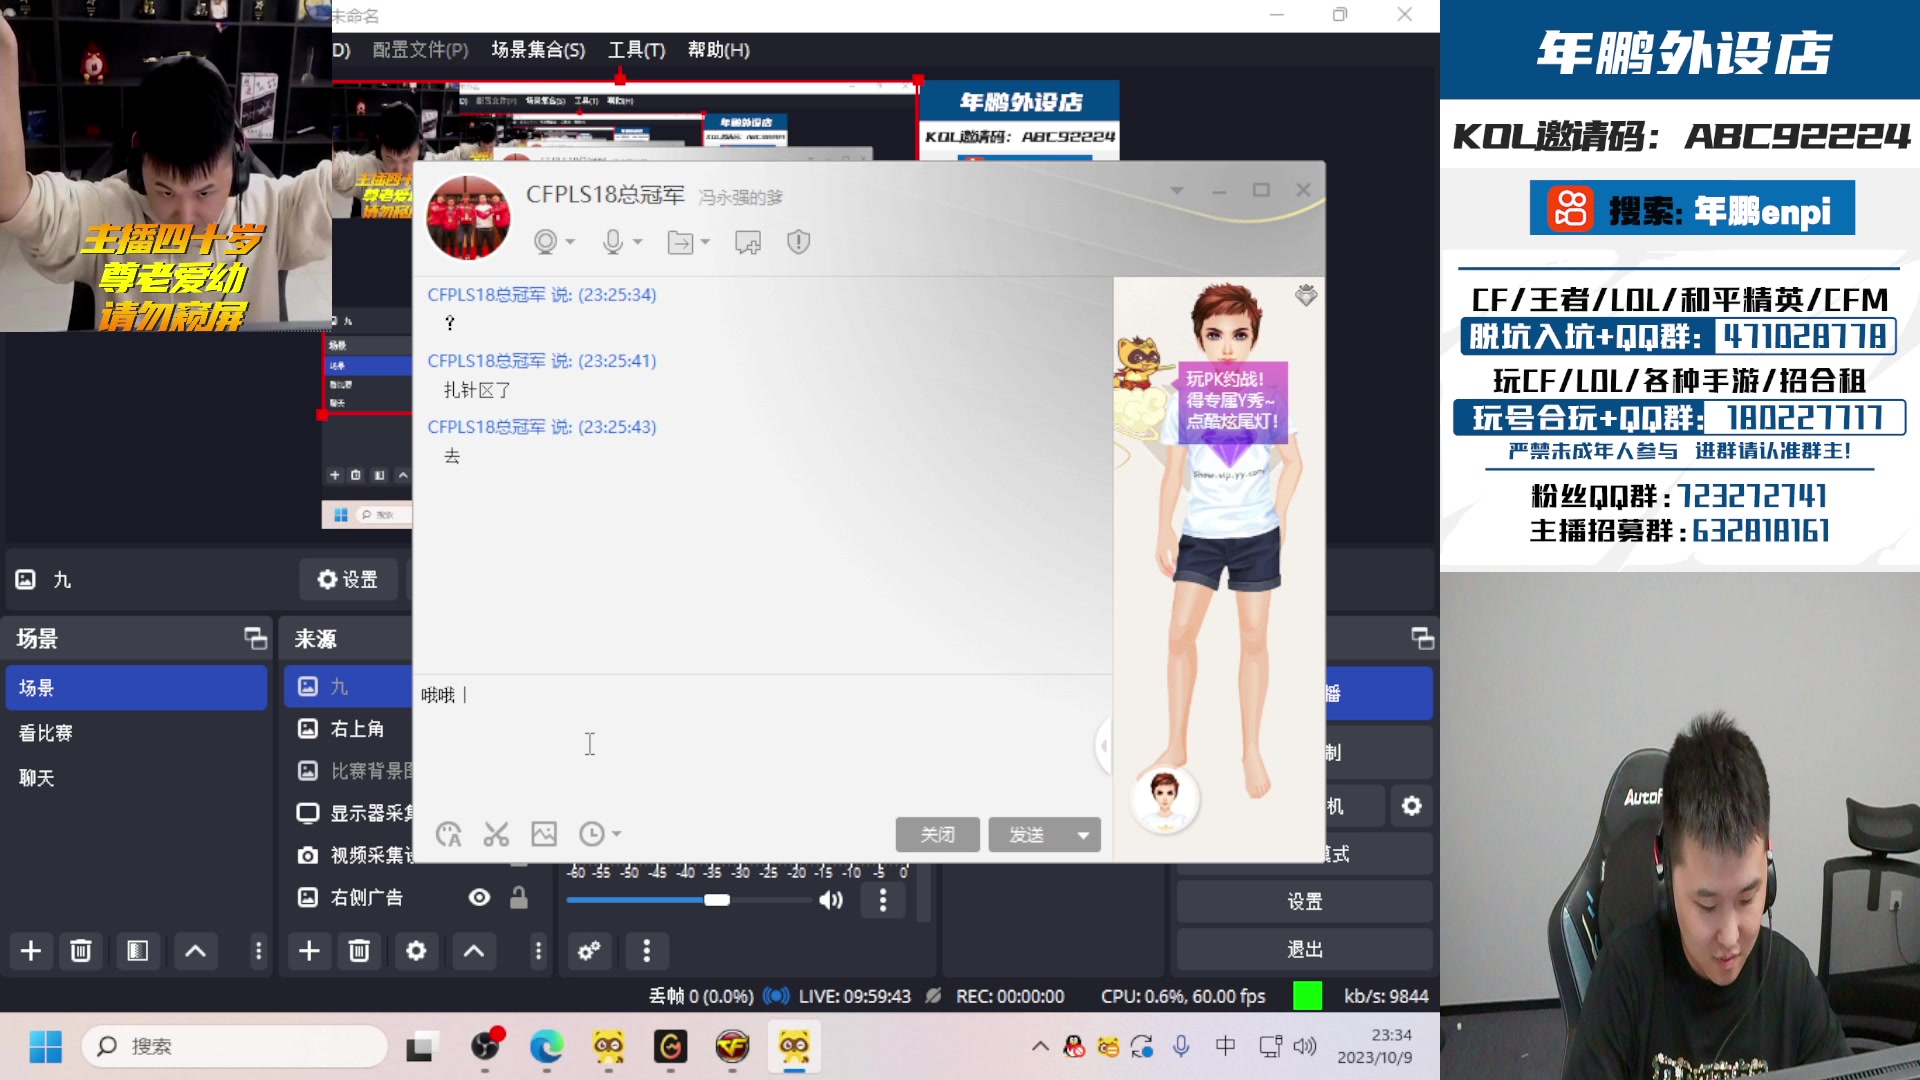The height and width of the screenshot is (1080, 1920).
Task: Toggle visibility of 右侧广告 source
Action: pos(480,897)
